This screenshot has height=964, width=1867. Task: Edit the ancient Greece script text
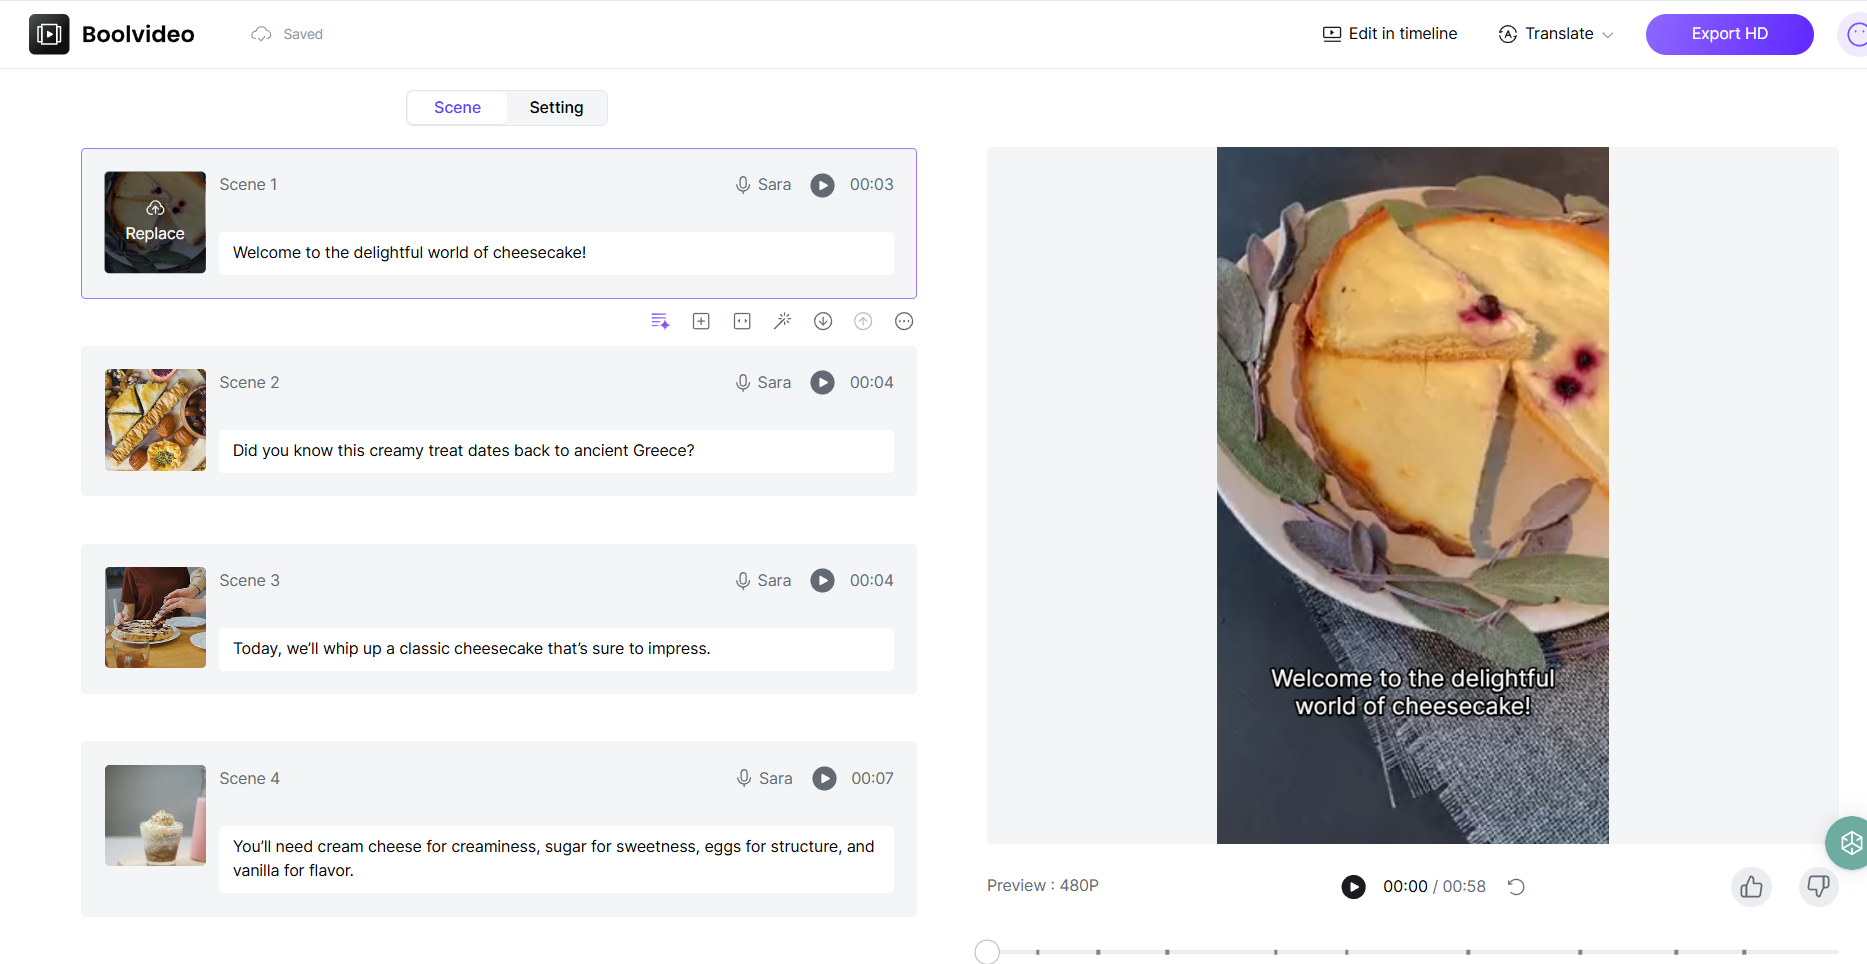pos(556,451)
